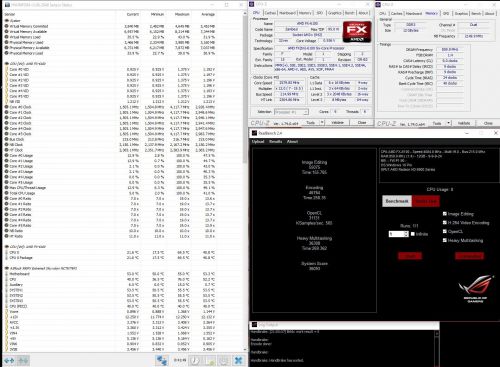This screenshot has height=367, width=500.
Task: Open the sensor settings icon in HWiNFO toolbar
Action: [224, 360]
